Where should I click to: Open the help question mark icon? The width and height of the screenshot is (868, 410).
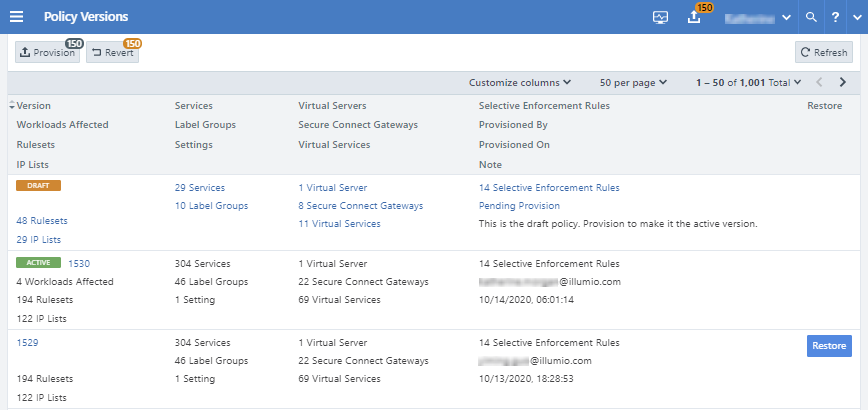point(835,17)
